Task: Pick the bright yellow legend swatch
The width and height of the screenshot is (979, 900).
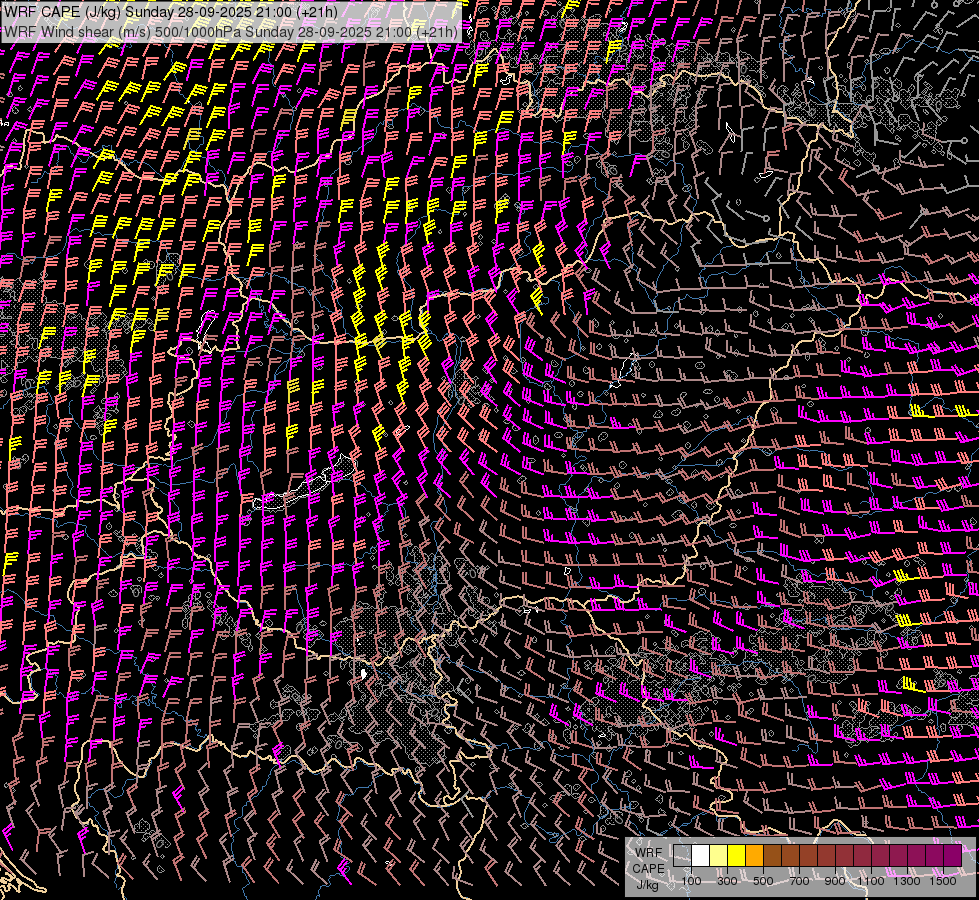Action: point(736,856)
